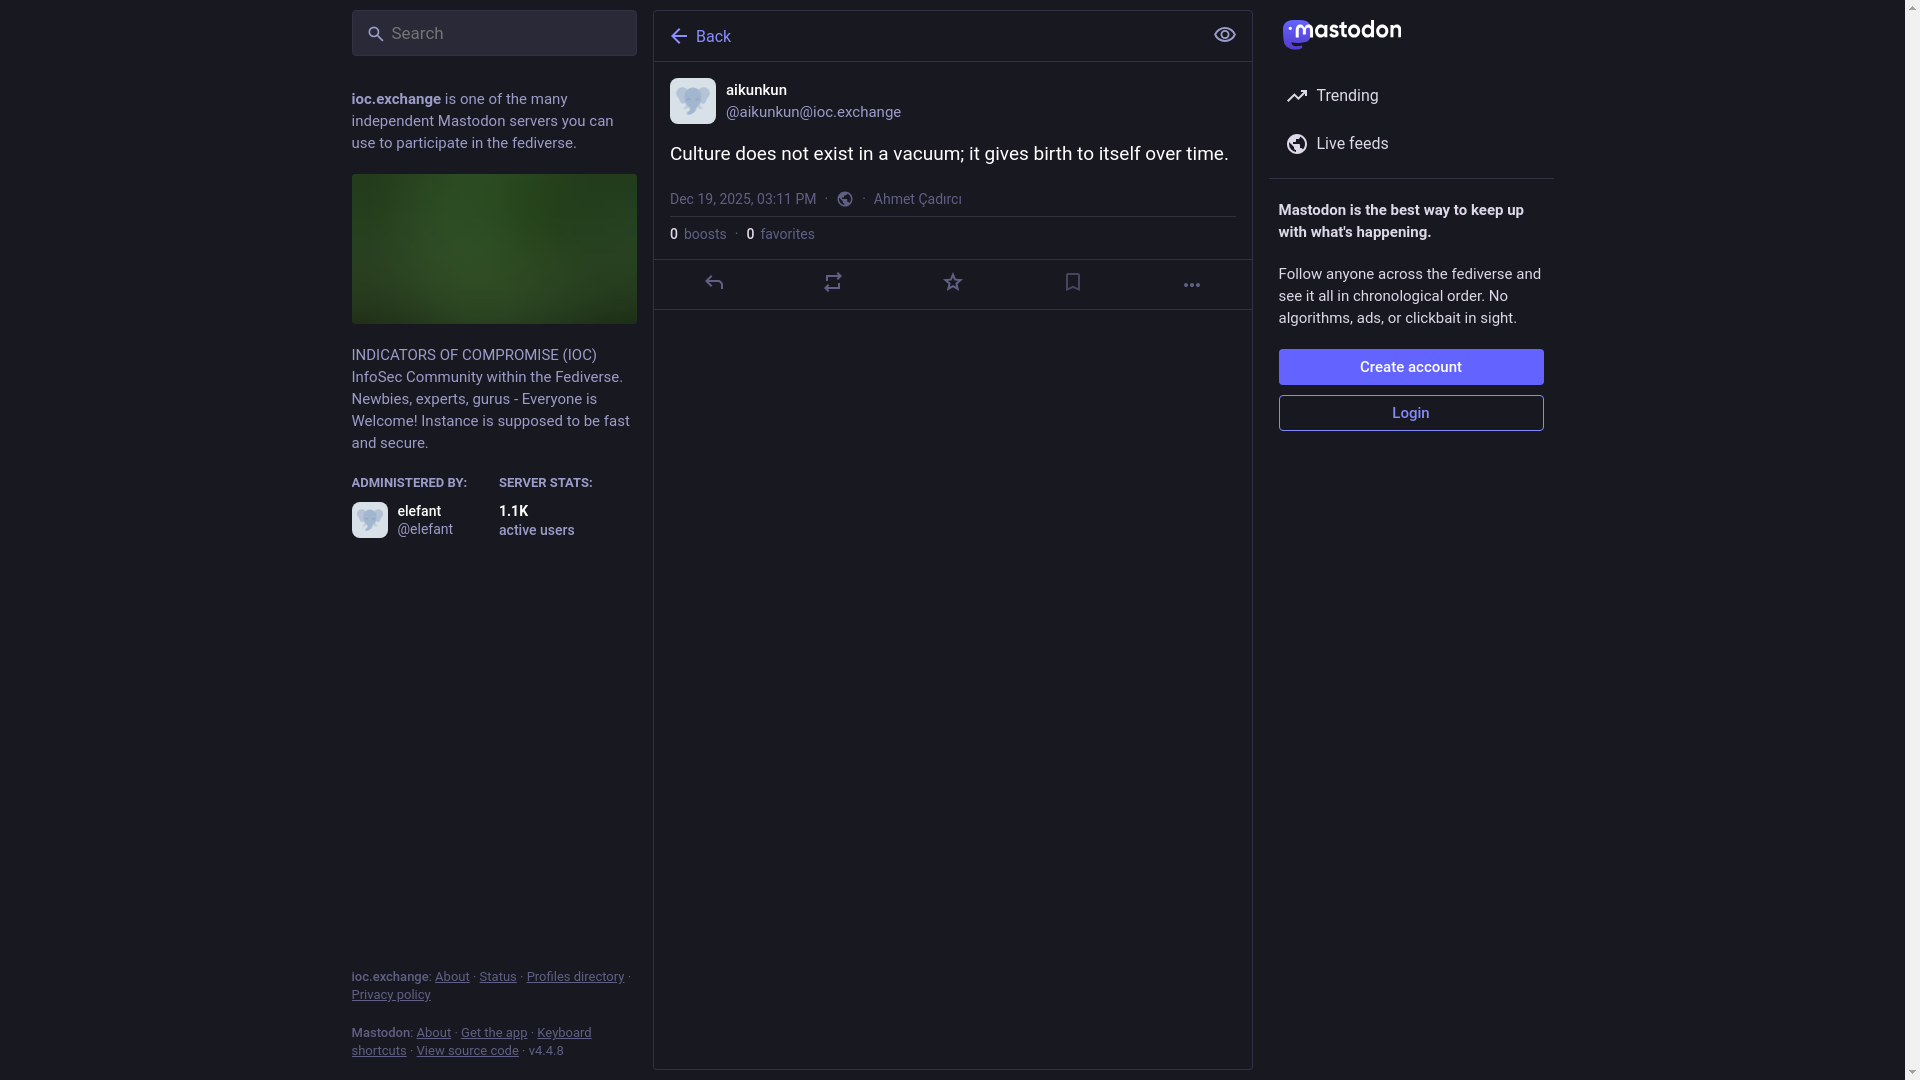Click the green server banner image
Viewport: 1920px width, 1080px height.
point(494,249)
